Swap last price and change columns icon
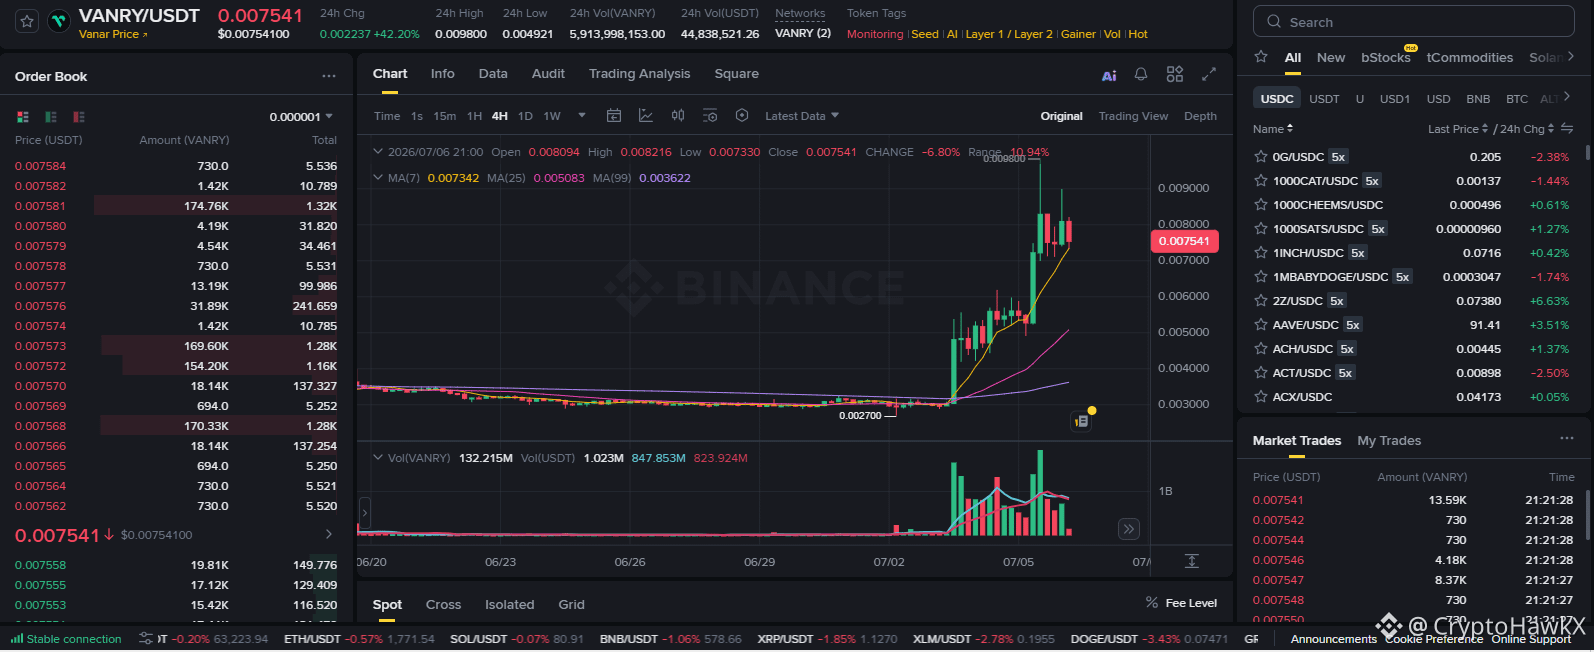The image size is (1594, 652). click(x=1567, y=129)
